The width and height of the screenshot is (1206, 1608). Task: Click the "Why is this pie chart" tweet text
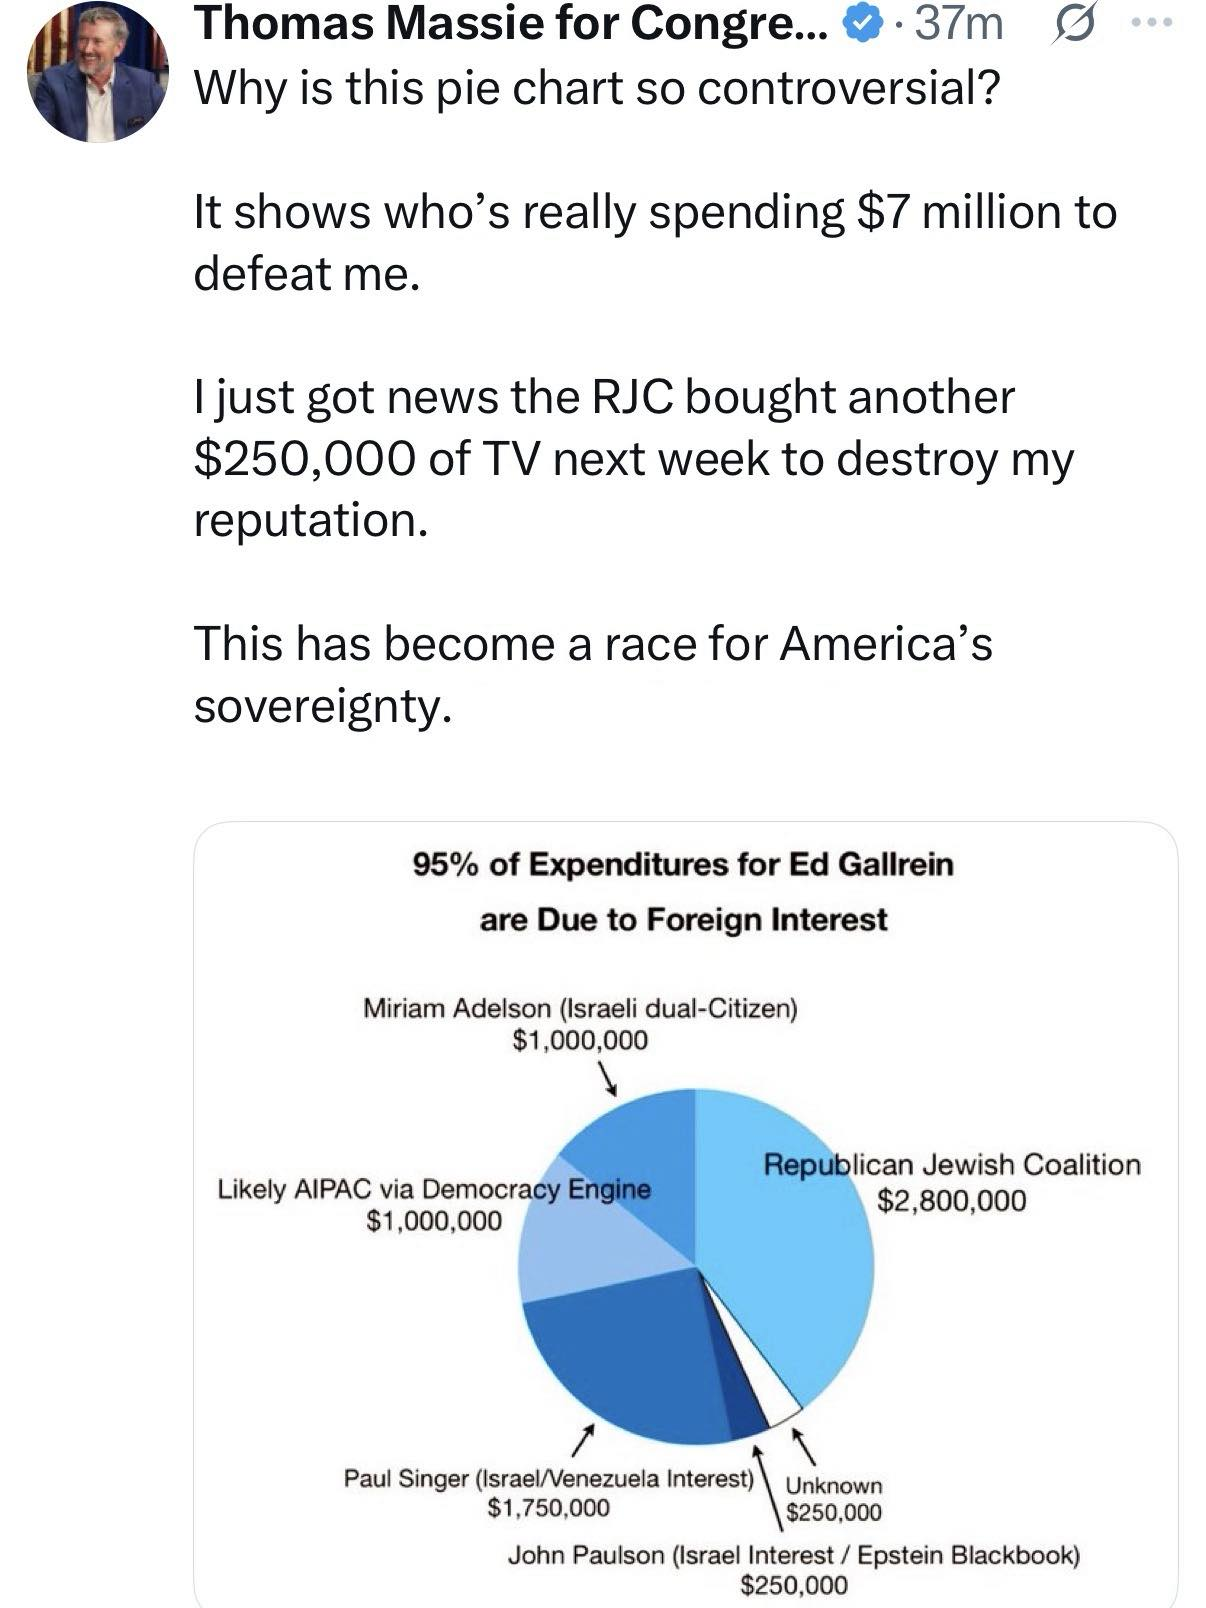(596, 90)
